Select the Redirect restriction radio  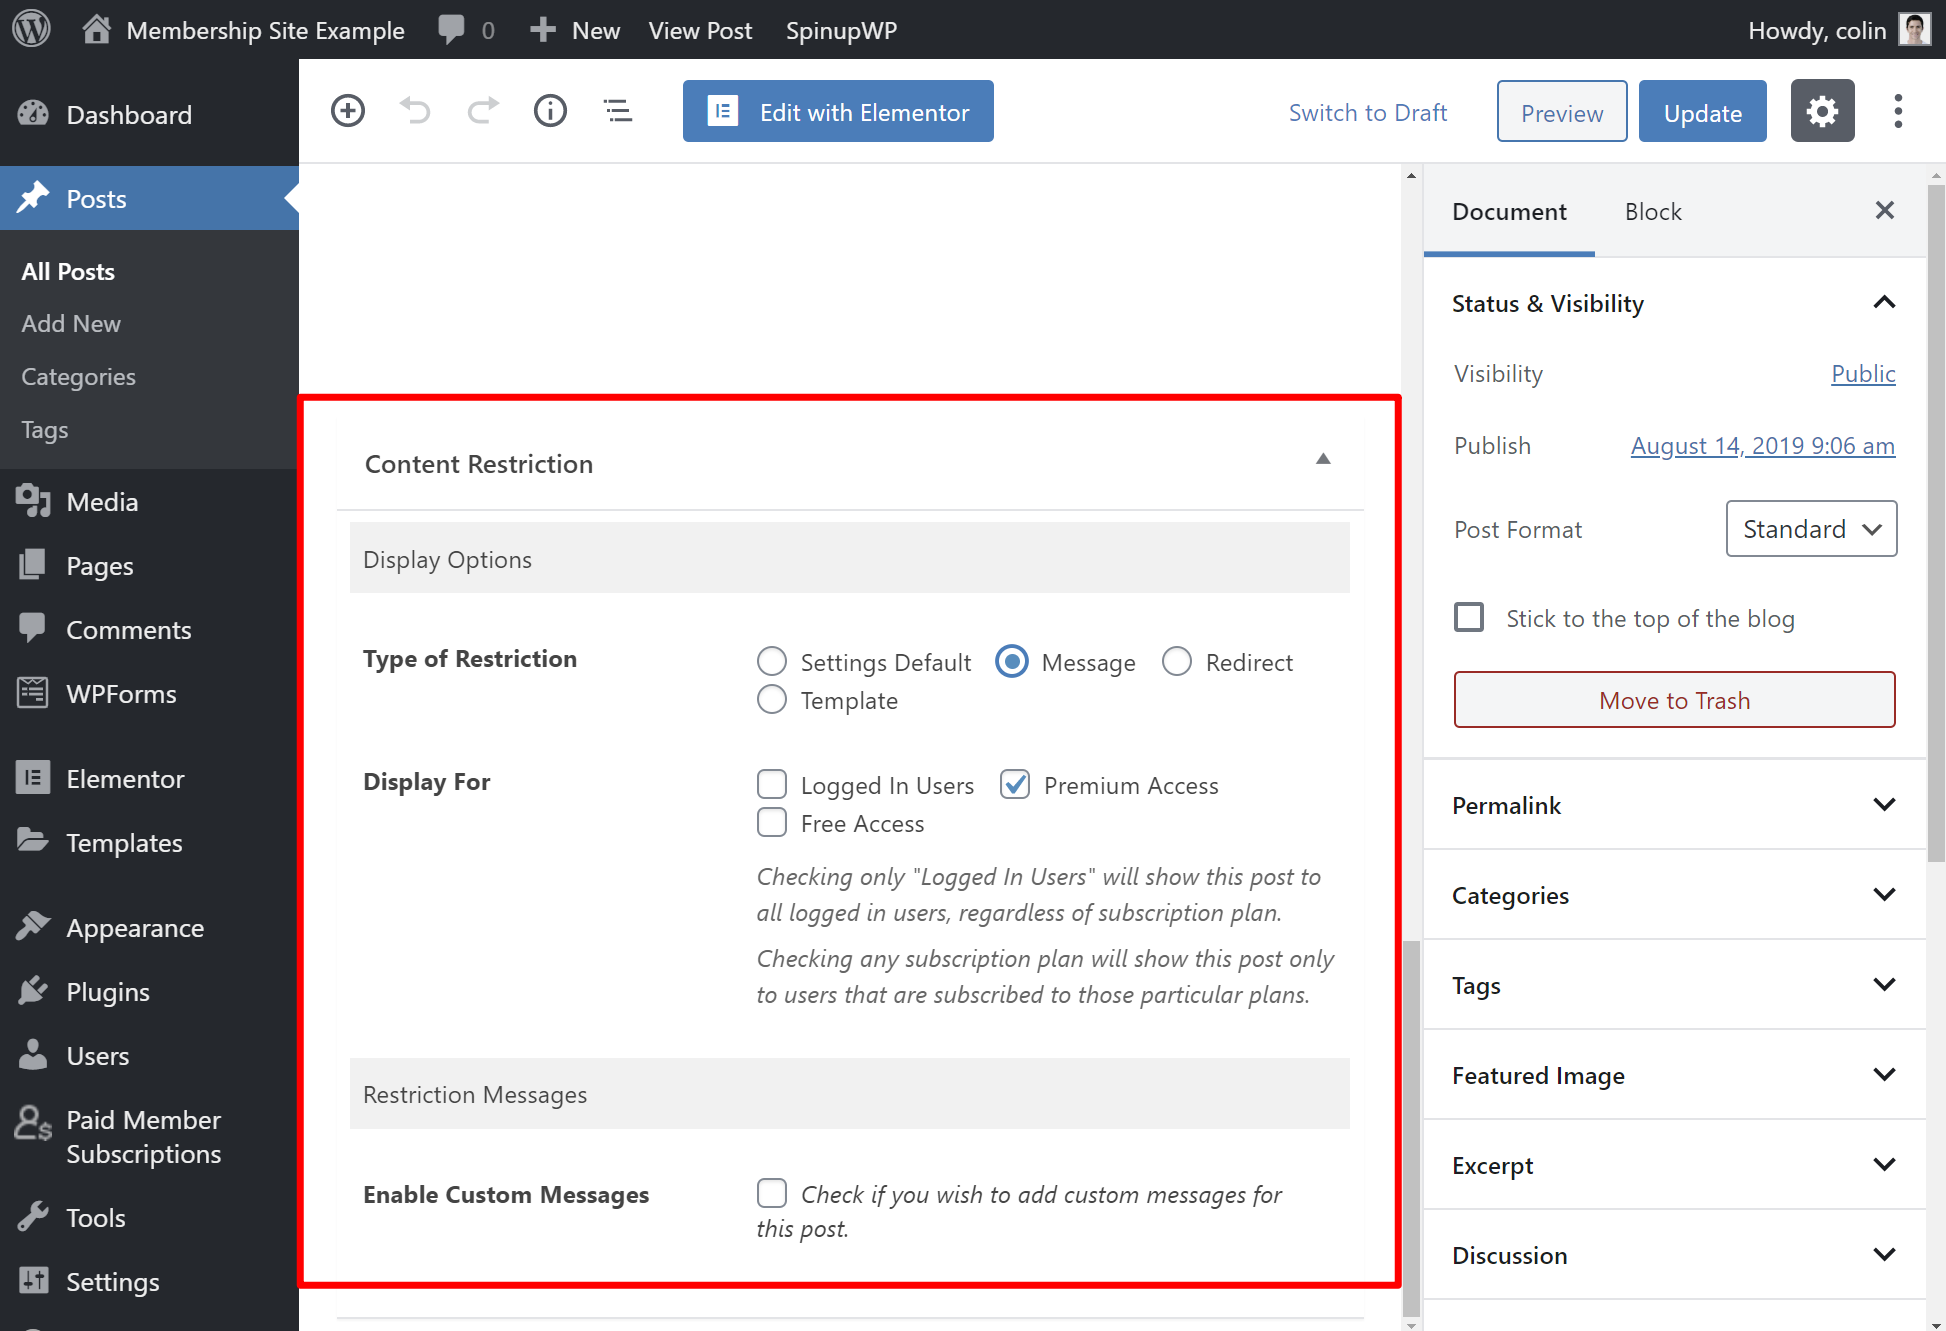pyautogui.click(x=1177, y=661)
